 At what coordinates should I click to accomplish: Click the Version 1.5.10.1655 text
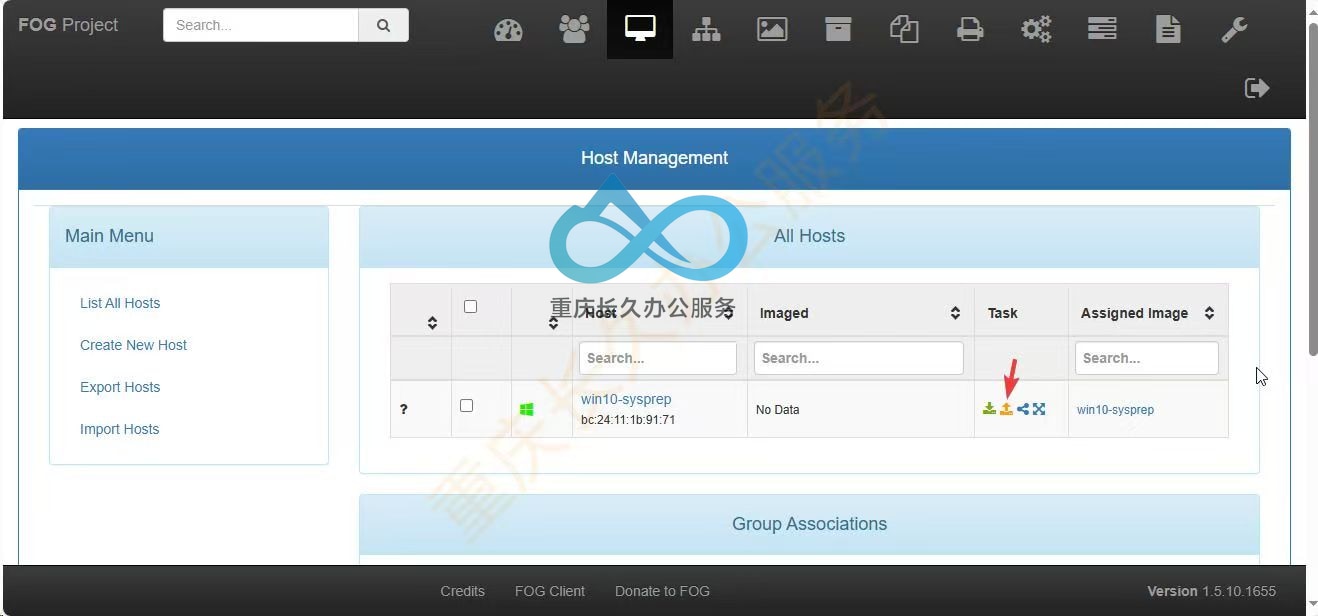[1211, 591]
